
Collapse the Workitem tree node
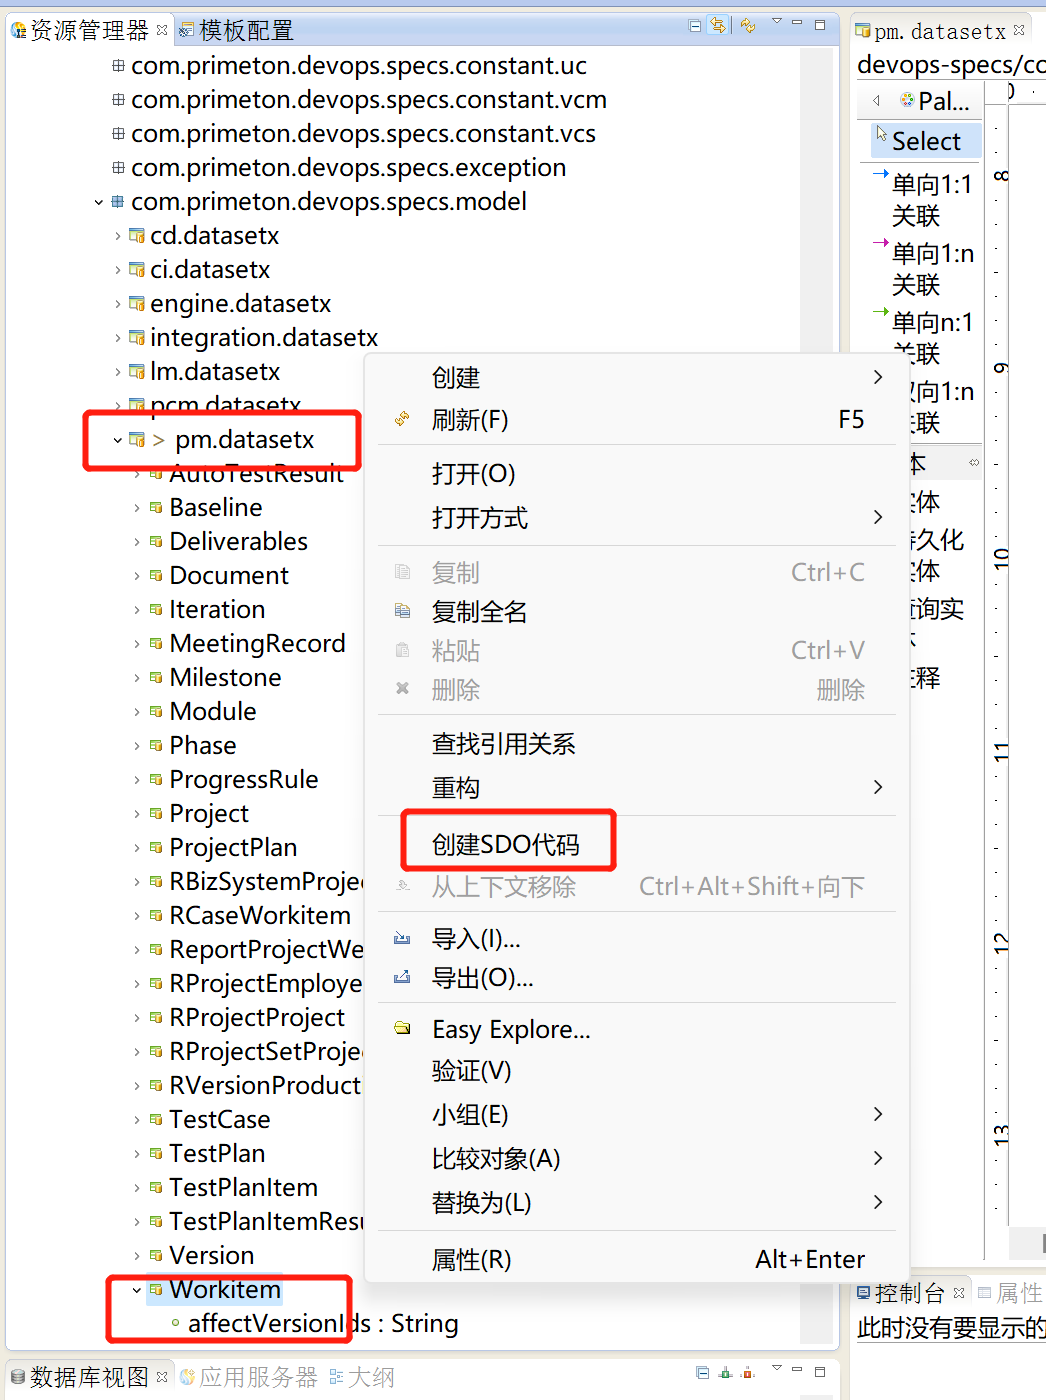tap(137, 1290)
